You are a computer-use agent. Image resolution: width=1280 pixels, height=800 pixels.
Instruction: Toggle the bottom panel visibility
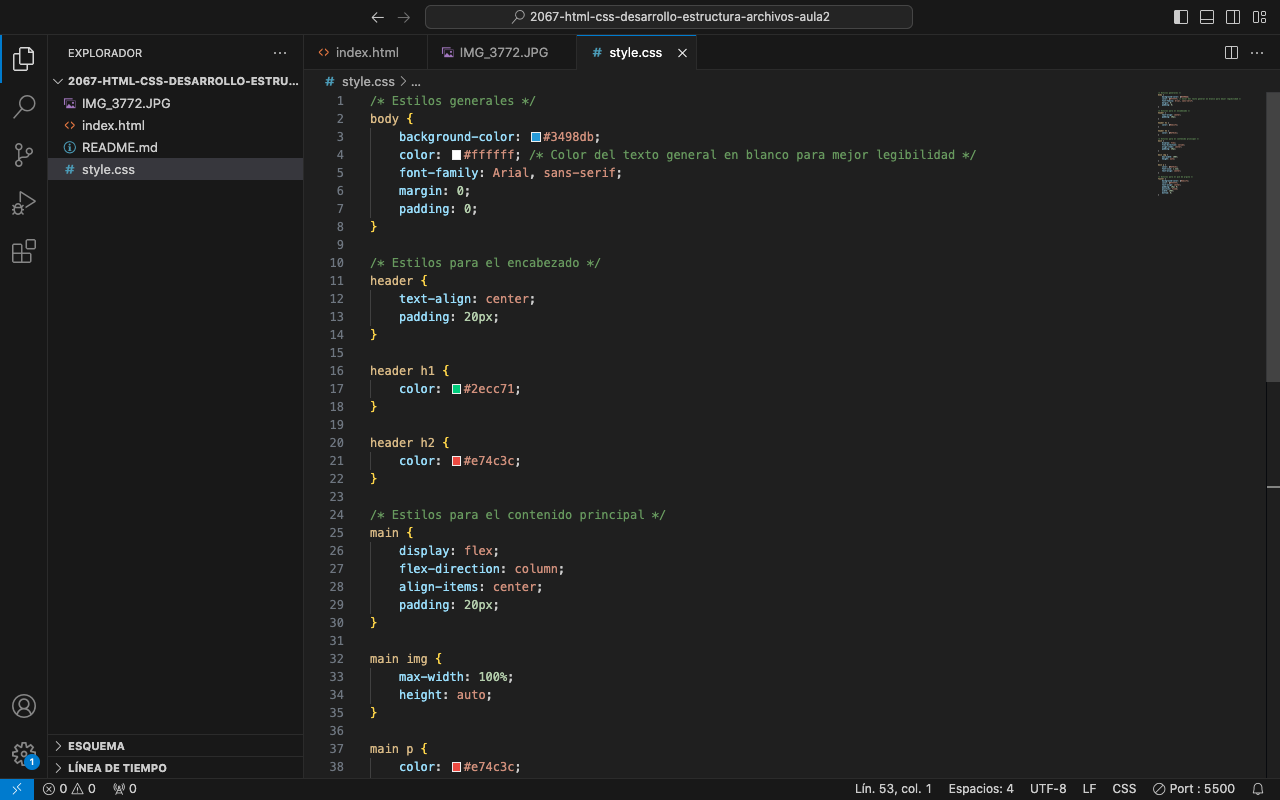coord(1207,17)
